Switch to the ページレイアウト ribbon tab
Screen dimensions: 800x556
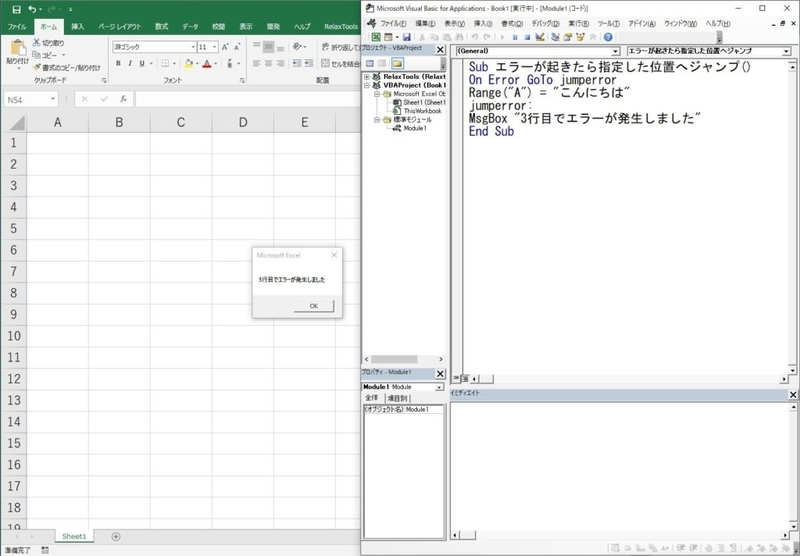click(119, 27)
